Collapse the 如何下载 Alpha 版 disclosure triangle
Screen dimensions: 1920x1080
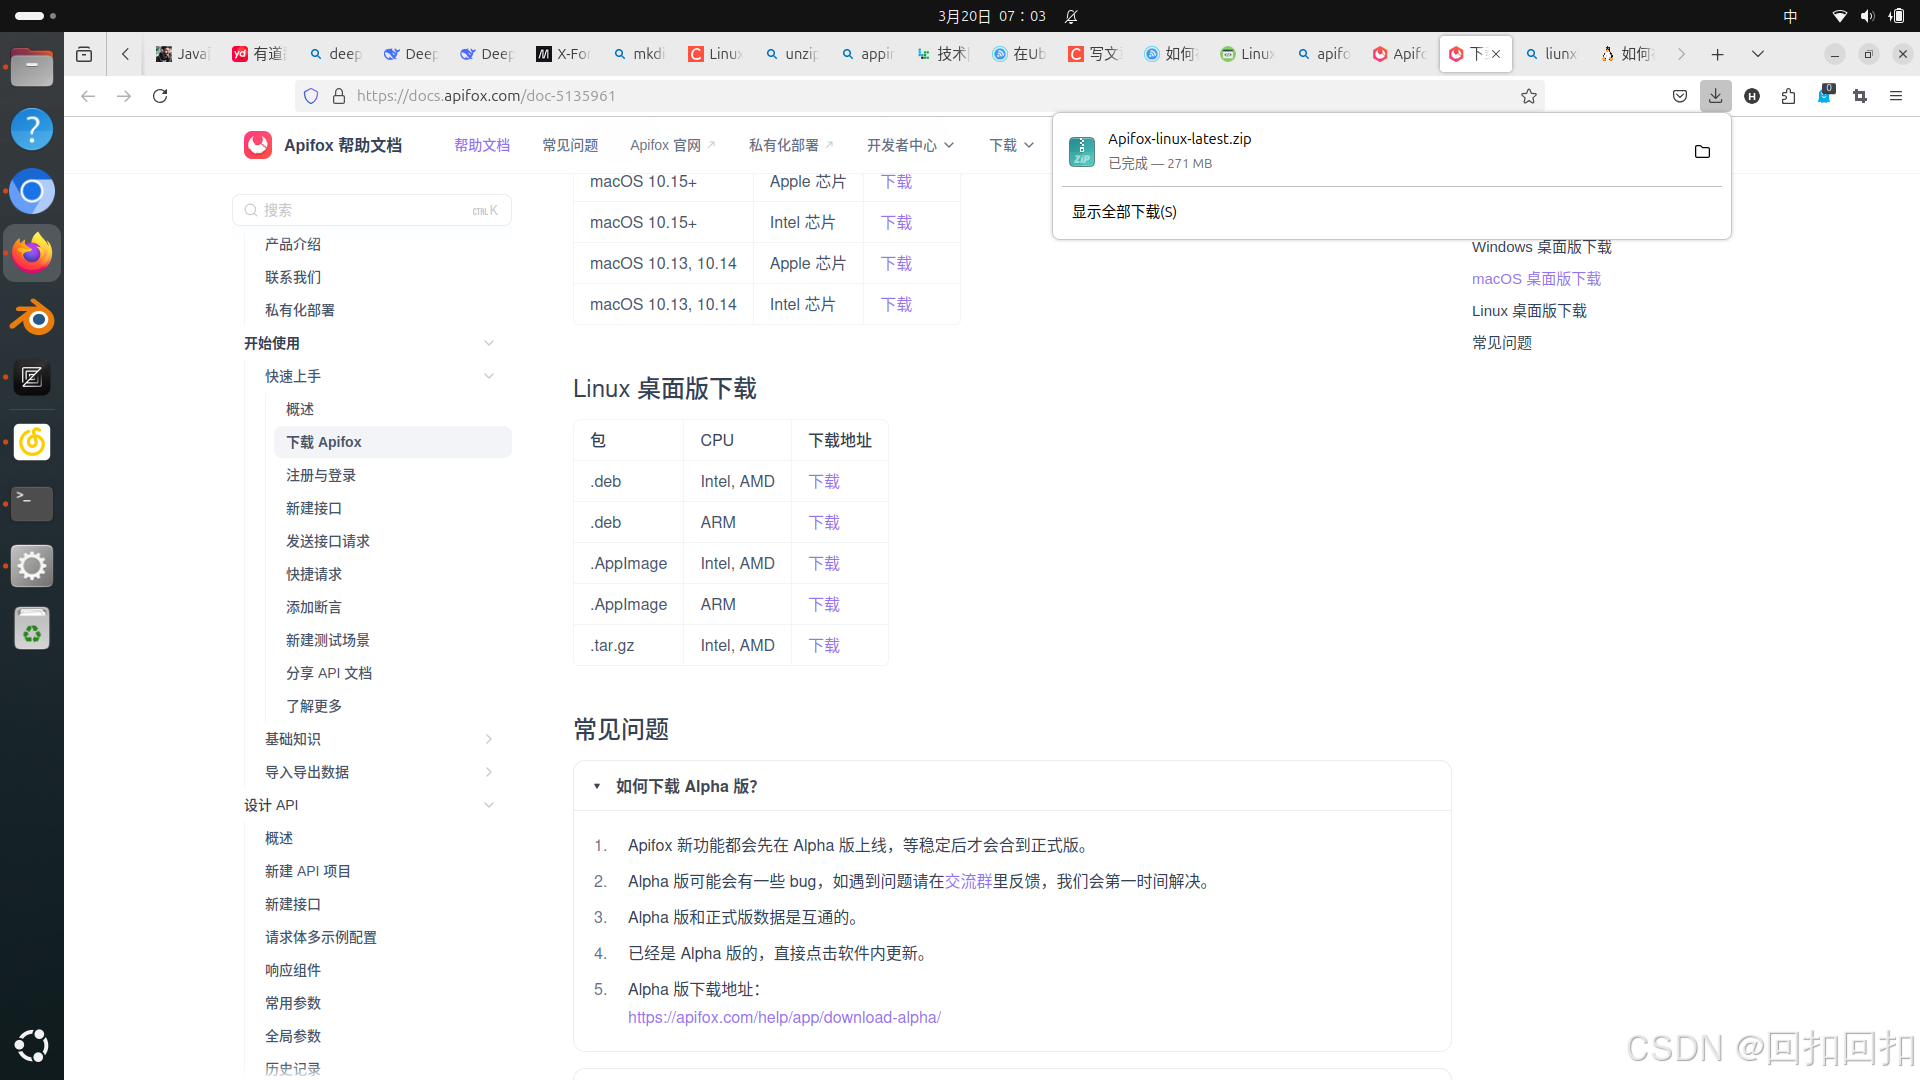click(597, 787)
